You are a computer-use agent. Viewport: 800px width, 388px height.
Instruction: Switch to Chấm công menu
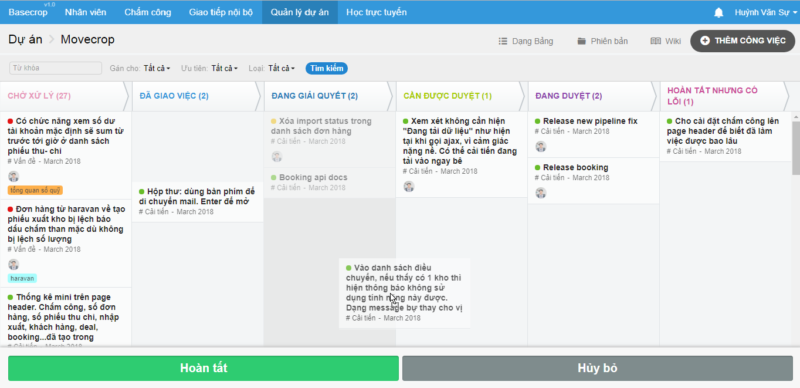[147, 12]
